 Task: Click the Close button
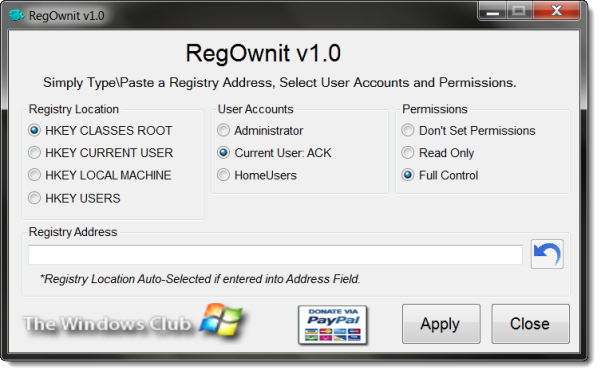pos(530,324)
